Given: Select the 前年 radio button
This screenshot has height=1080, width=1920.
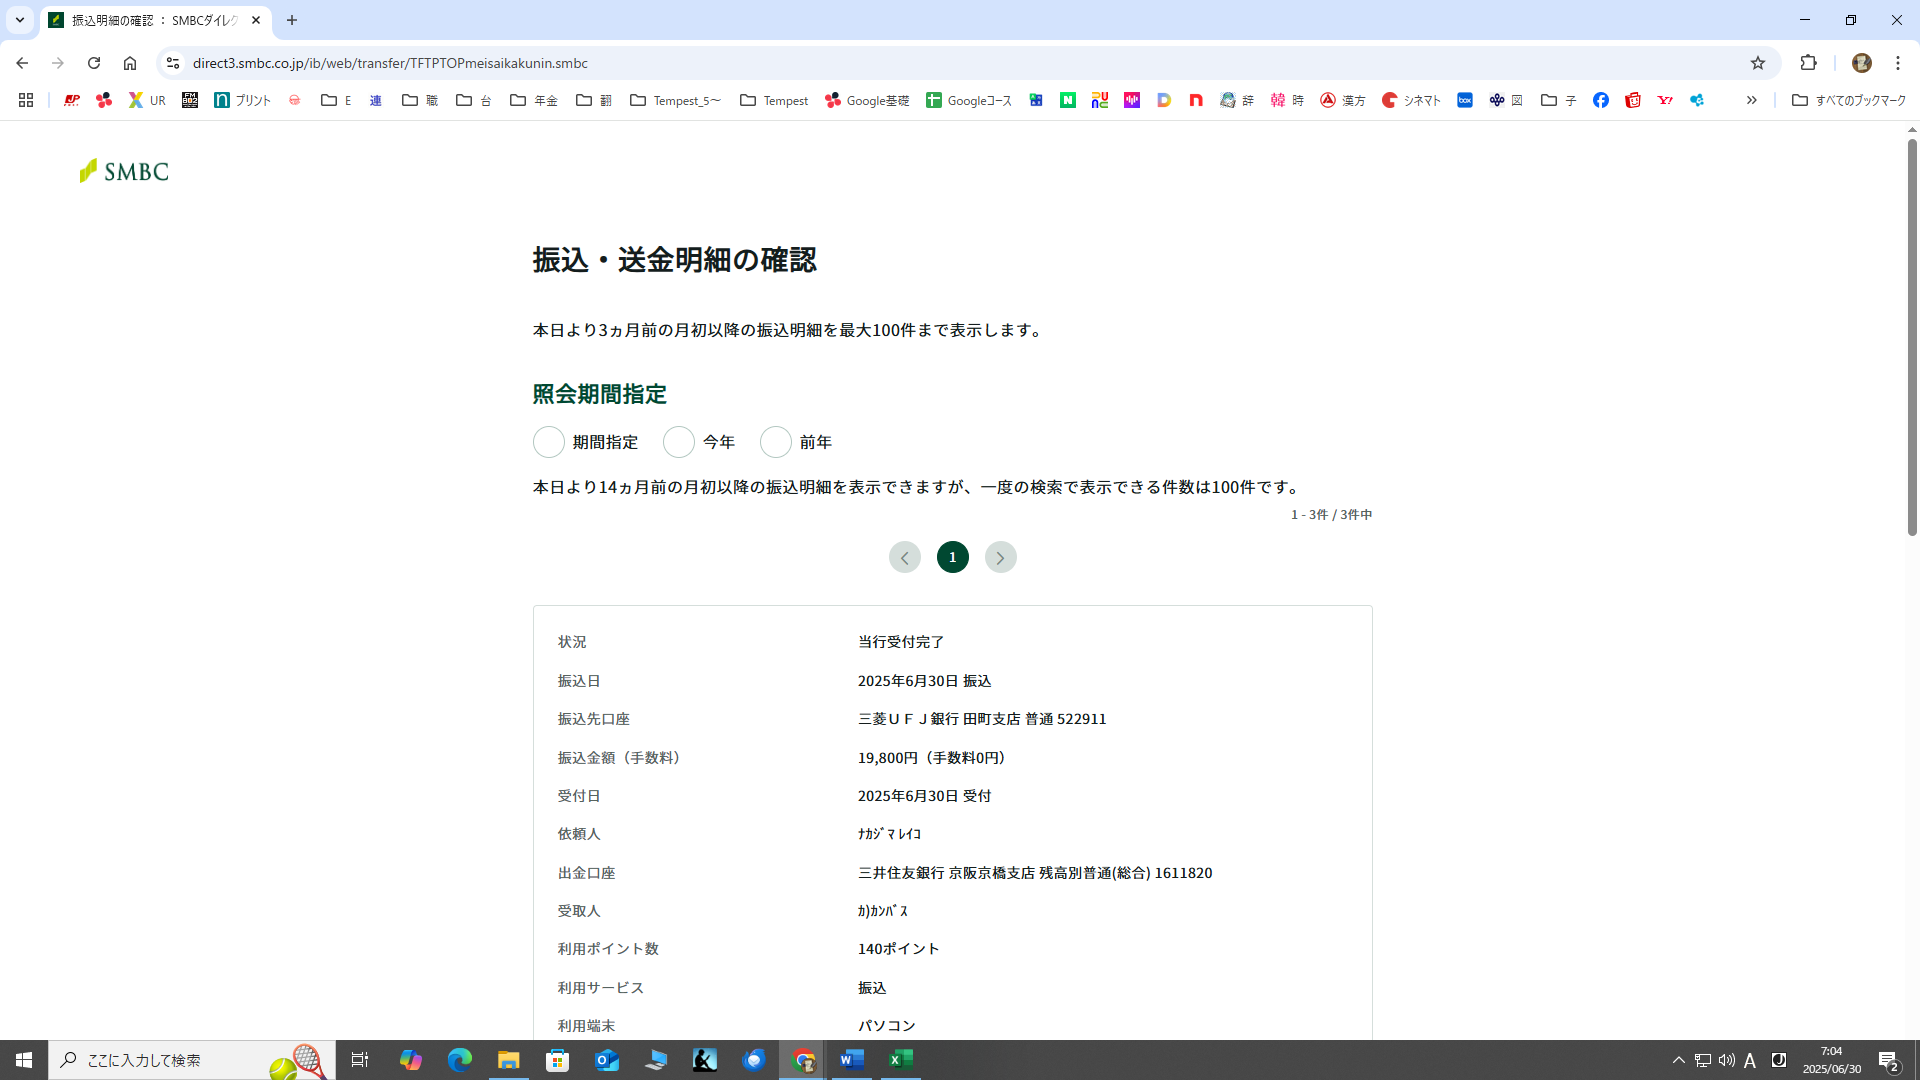Looking at the screenshot, I should 776,442.
